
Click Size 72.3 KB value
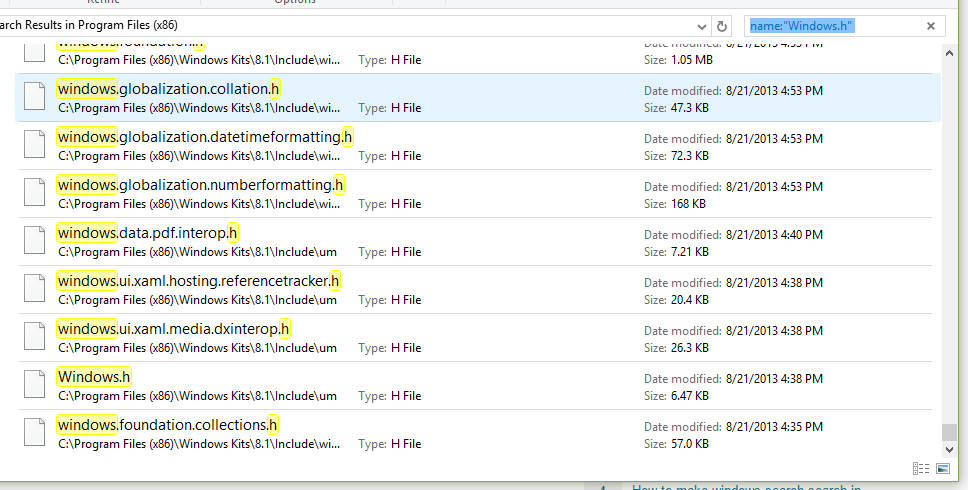click(690, 156)
